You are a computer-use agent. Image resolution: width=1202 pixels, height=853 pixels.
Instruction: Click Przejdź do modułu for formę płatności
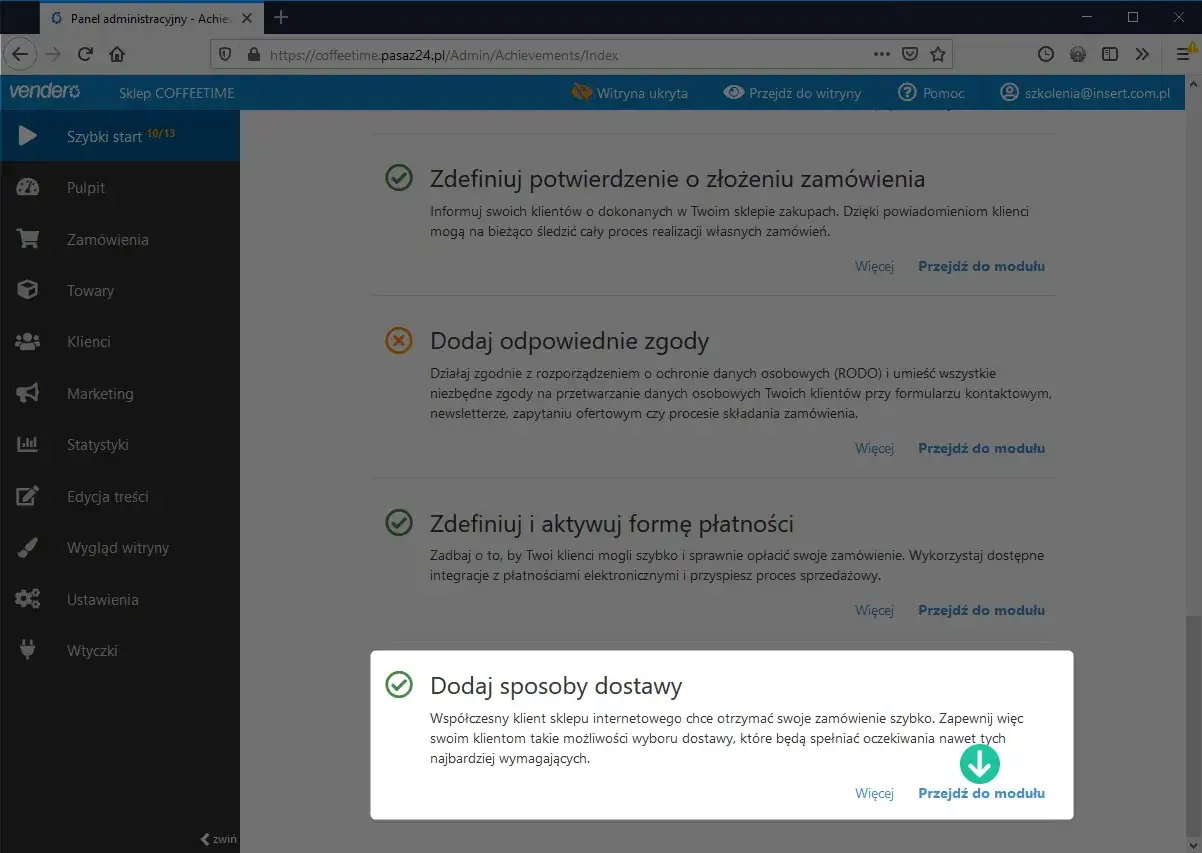[x=981, y=610]
